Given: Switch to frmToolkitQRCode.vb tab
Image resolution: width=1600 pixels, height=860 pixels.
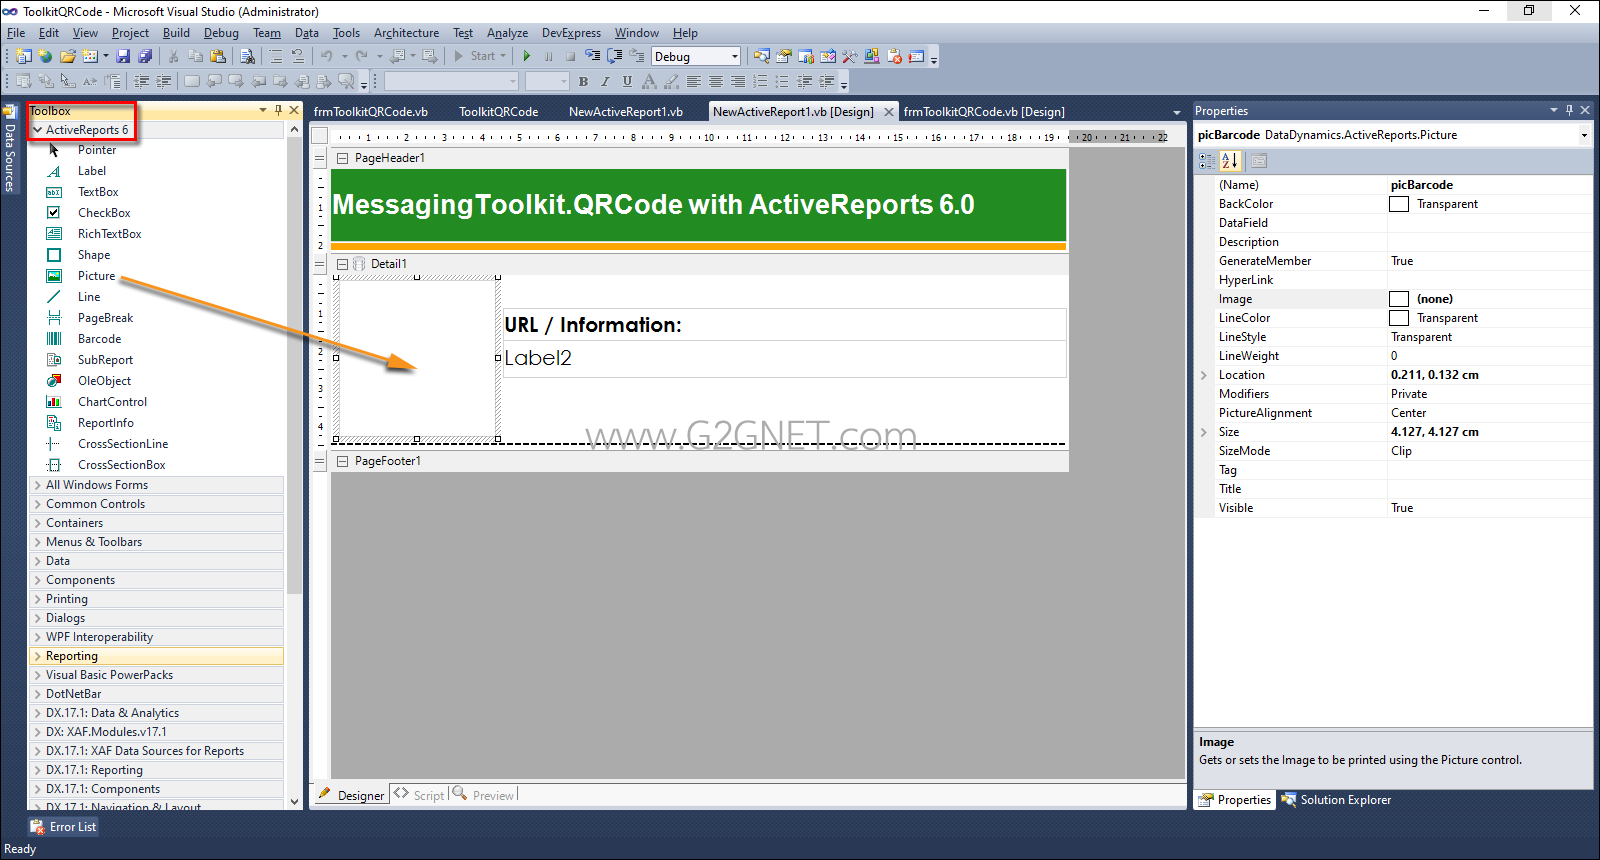Looking at the screenshot, I should [371, 112].
